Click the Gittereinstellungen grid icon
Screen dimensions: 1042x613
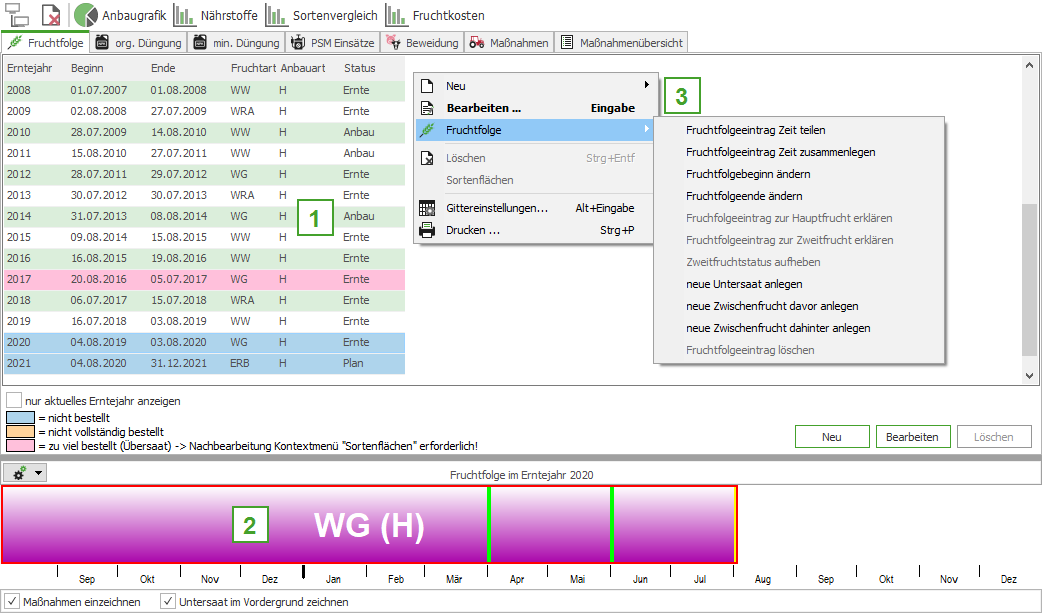427,208
